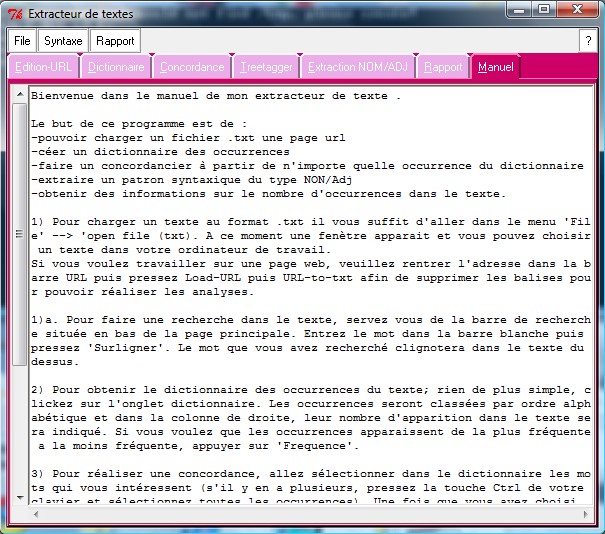This screenshot has height=534, width=605.
Task: Open the File menu
Action: tap(22, 41)
